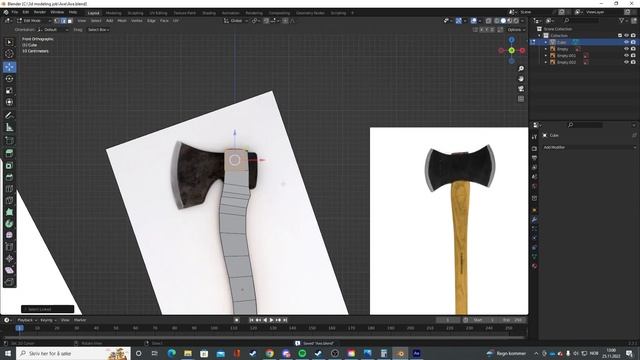
Task: Select the Spin tool
Action: click(x=9, y=224)
